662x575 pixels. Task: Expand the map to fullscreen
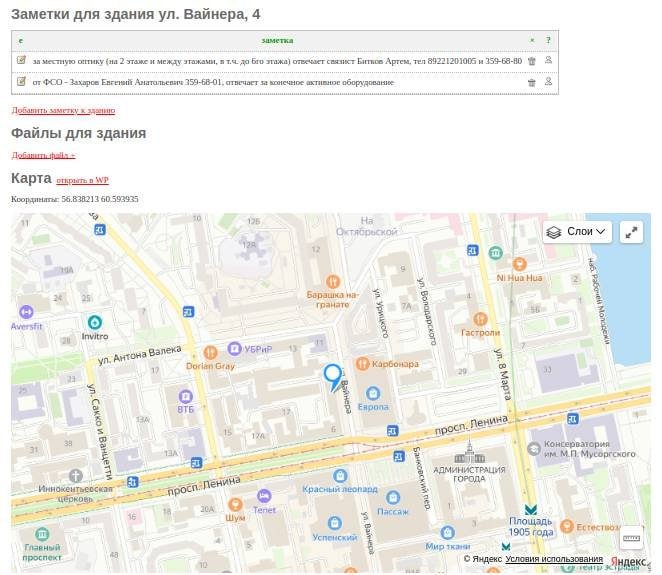point(631,232)
